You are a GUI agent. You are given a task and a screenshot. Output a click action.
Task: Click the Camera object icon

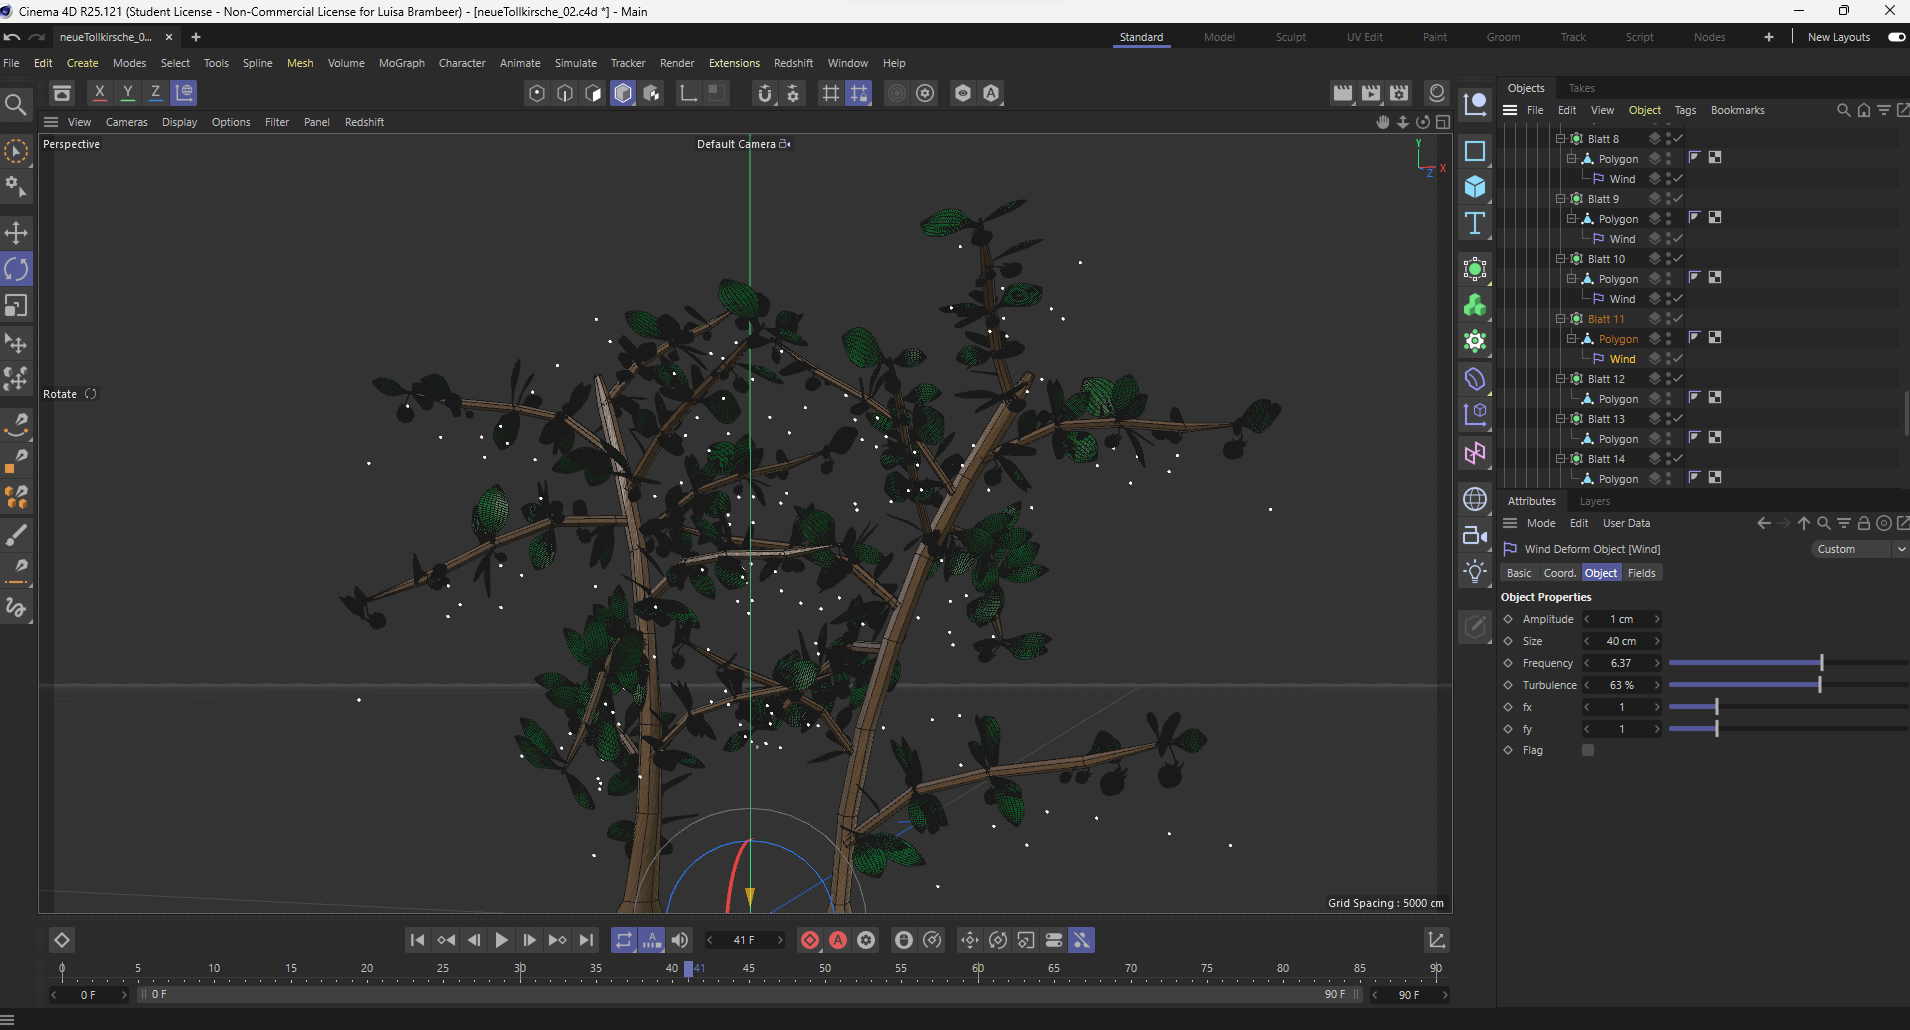pyautogui.click(x=1475, y=535)
